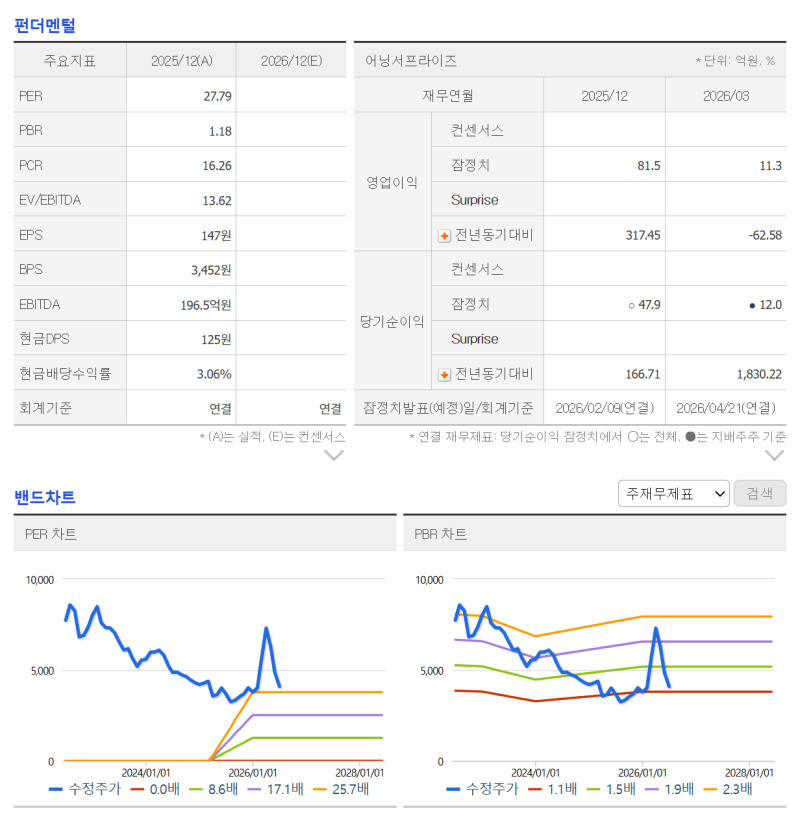The height and width of the screenshot is (822, 800).
Task: Toggle the 8.6배 legend in the PER chart
Action: [213, 789]
